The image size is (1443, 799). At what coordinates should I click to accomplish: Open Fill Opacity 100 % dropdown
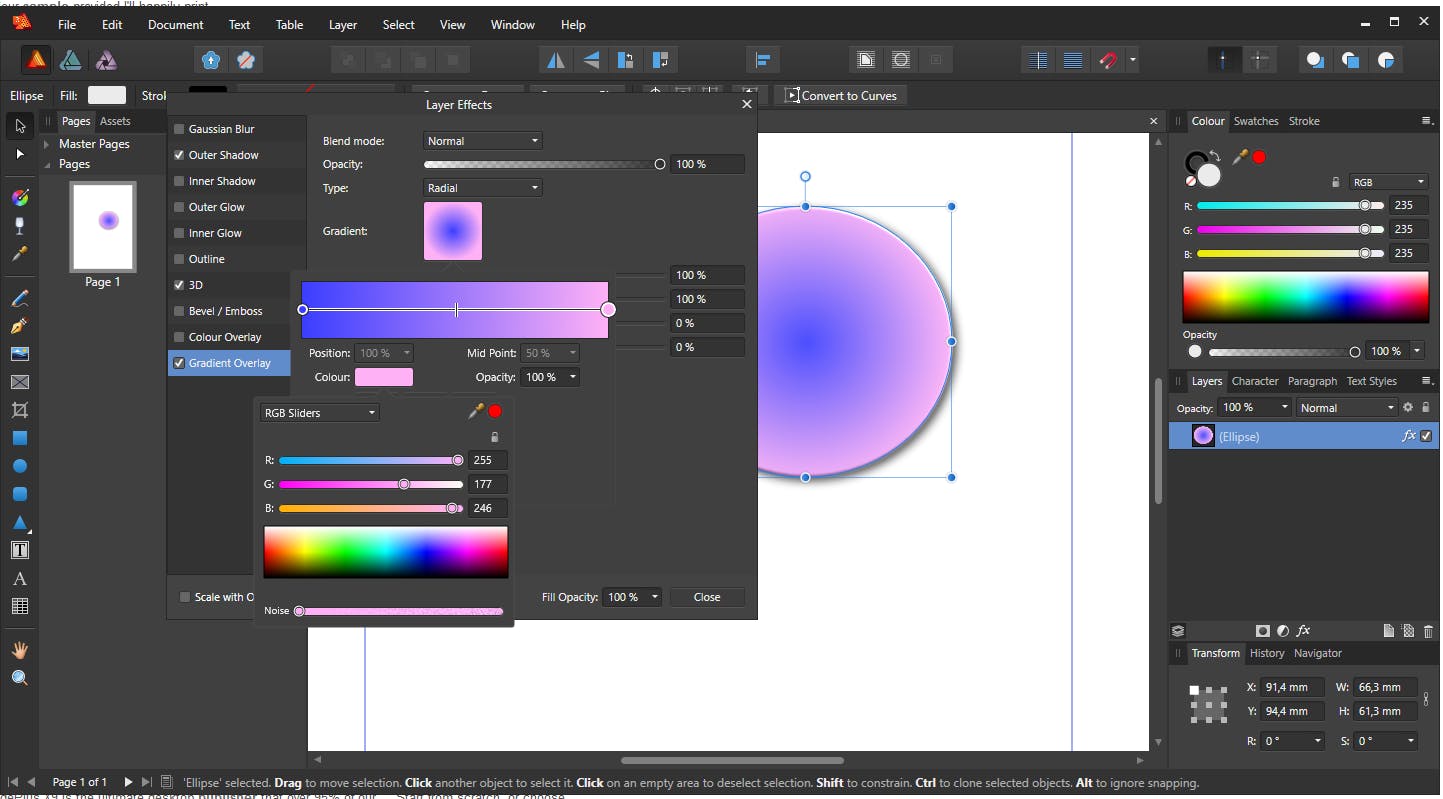632,597
